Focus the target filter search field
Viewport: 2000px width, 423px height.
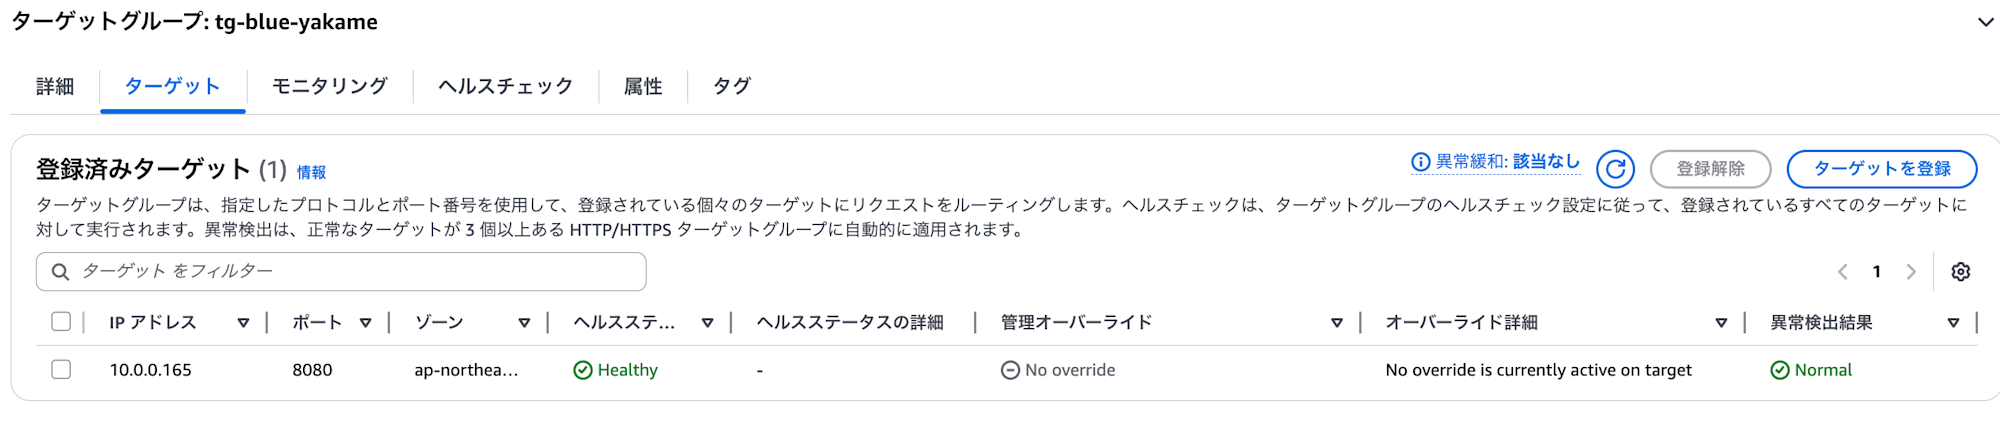[341, 272]
